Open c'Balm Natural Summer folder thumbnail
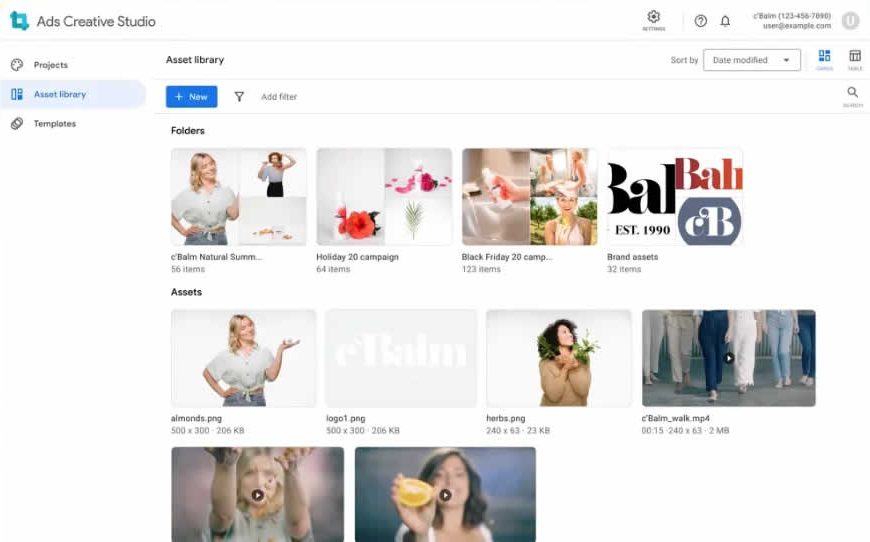 239,196
